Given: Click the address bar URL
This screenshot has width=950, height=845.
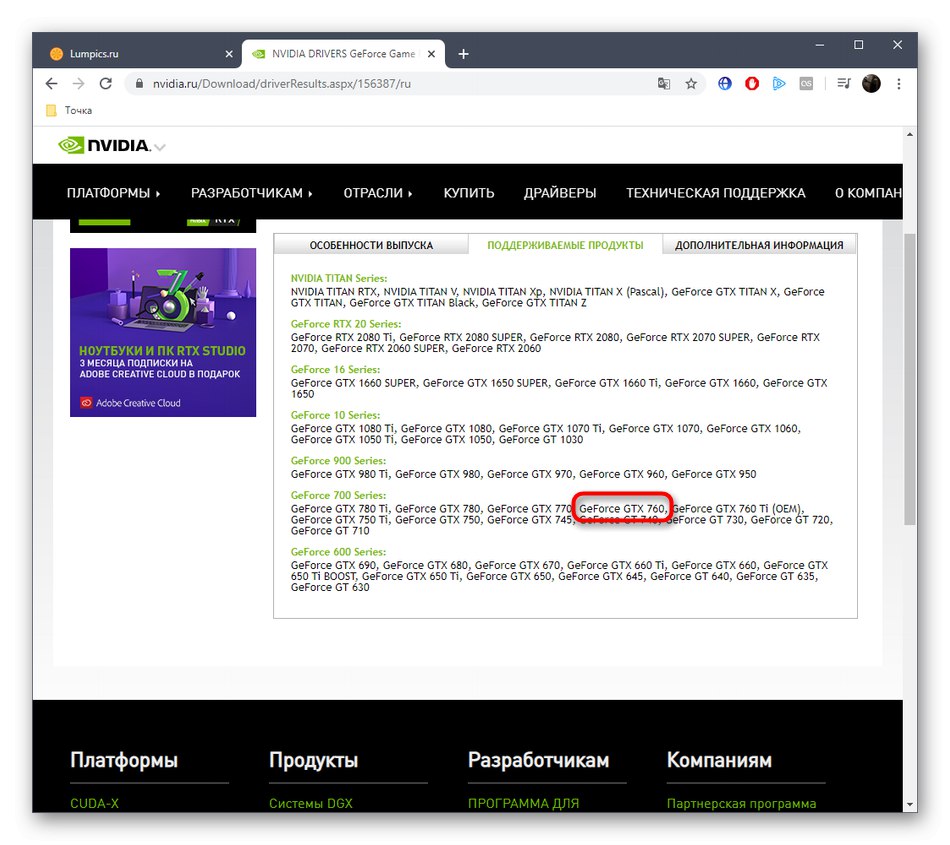Looking at the screenshot, I should click(282, 84).
